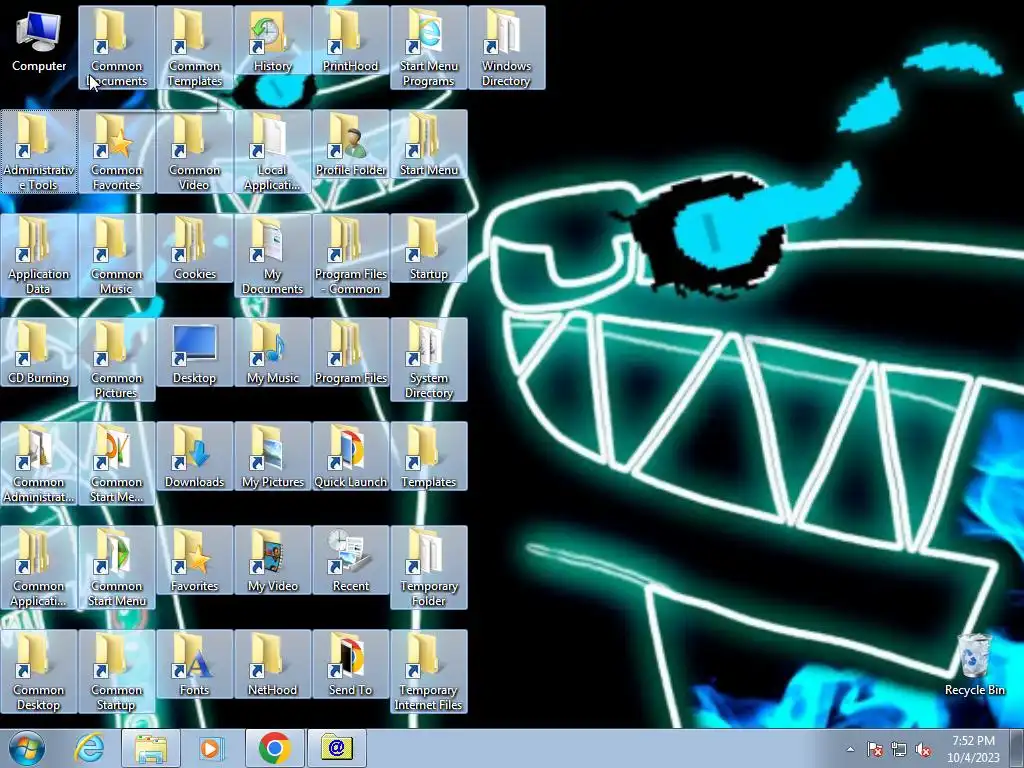Screen dimensions: 1024x768
Task: Select the Common Desktop shortcut
Action: coord(39,671)
